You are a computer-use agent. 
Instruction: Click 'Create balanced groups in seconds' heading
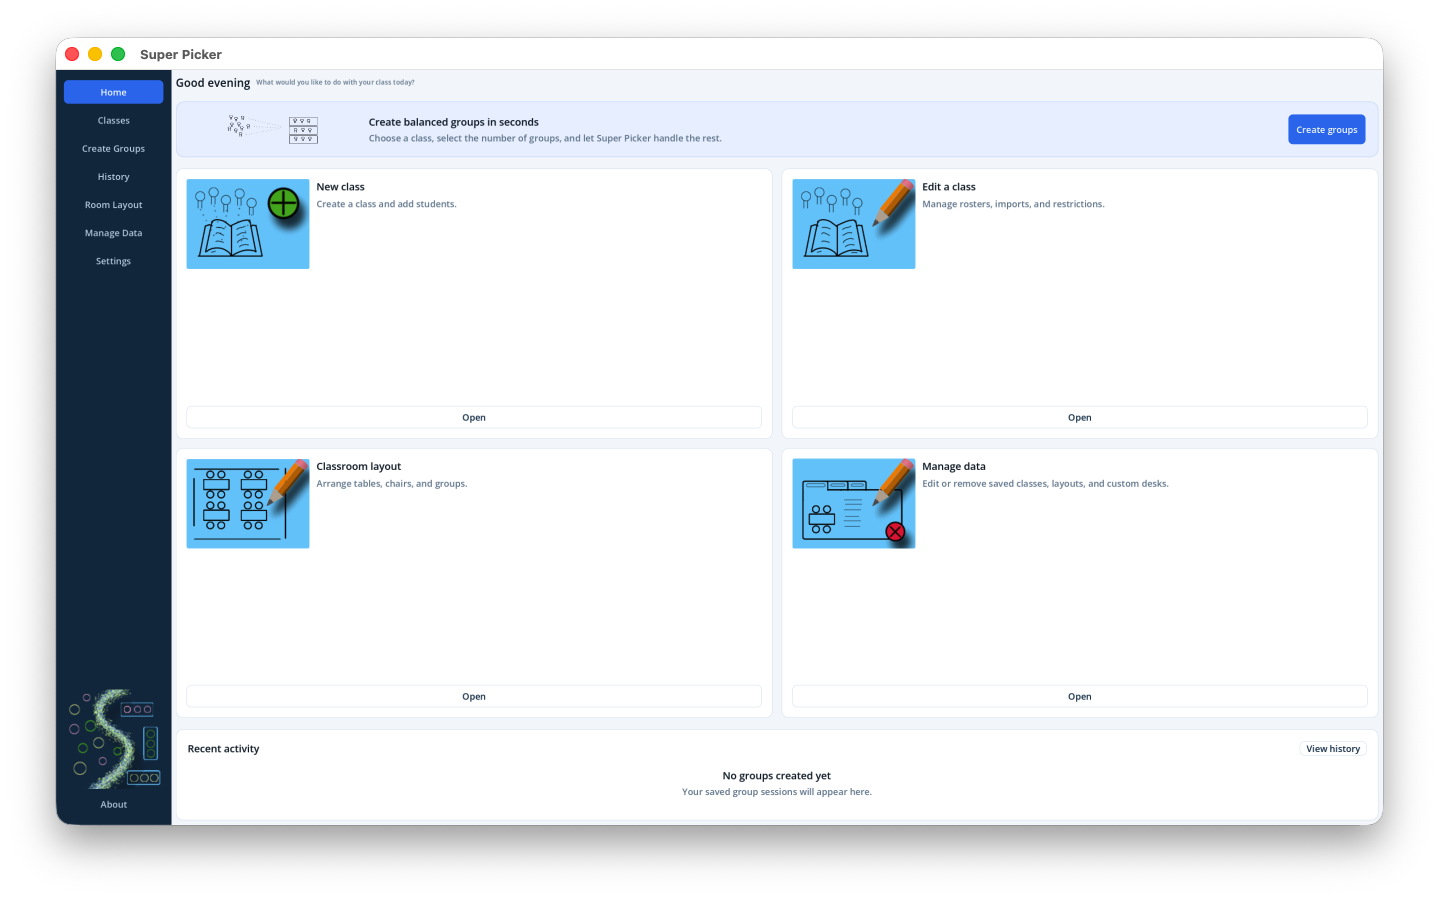[x=454, y=122]
